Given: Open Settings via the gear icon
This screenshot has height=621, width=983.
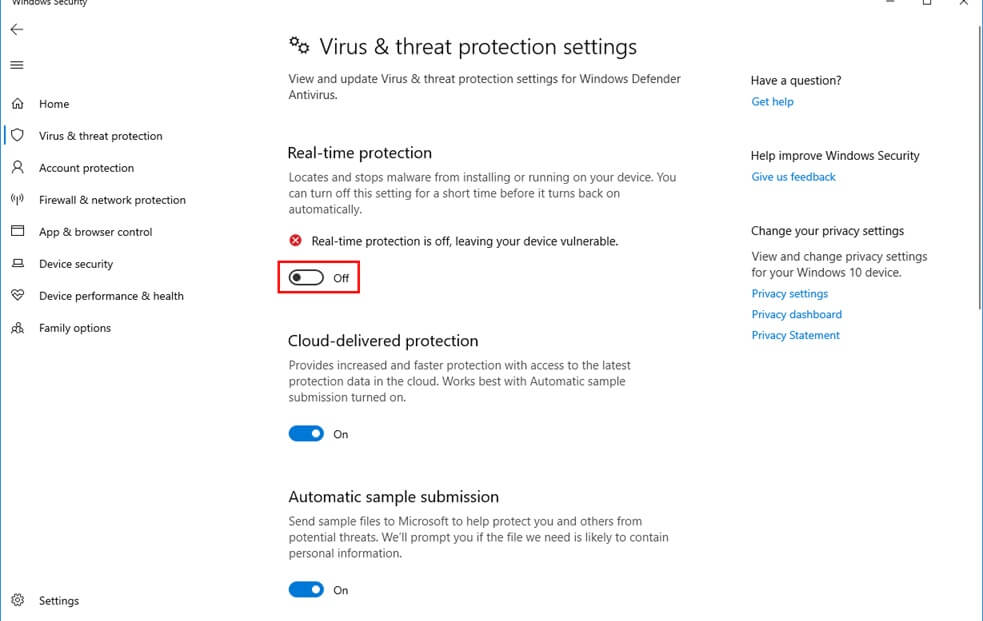Looking at the screenshot, I should click(x=16, y=600).
